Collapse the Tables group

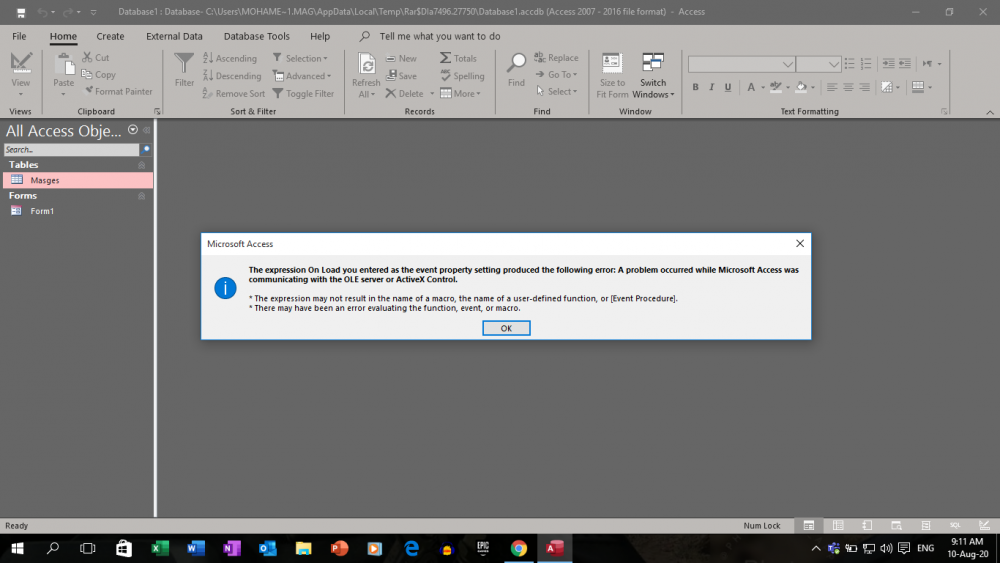tap(142, 165)
